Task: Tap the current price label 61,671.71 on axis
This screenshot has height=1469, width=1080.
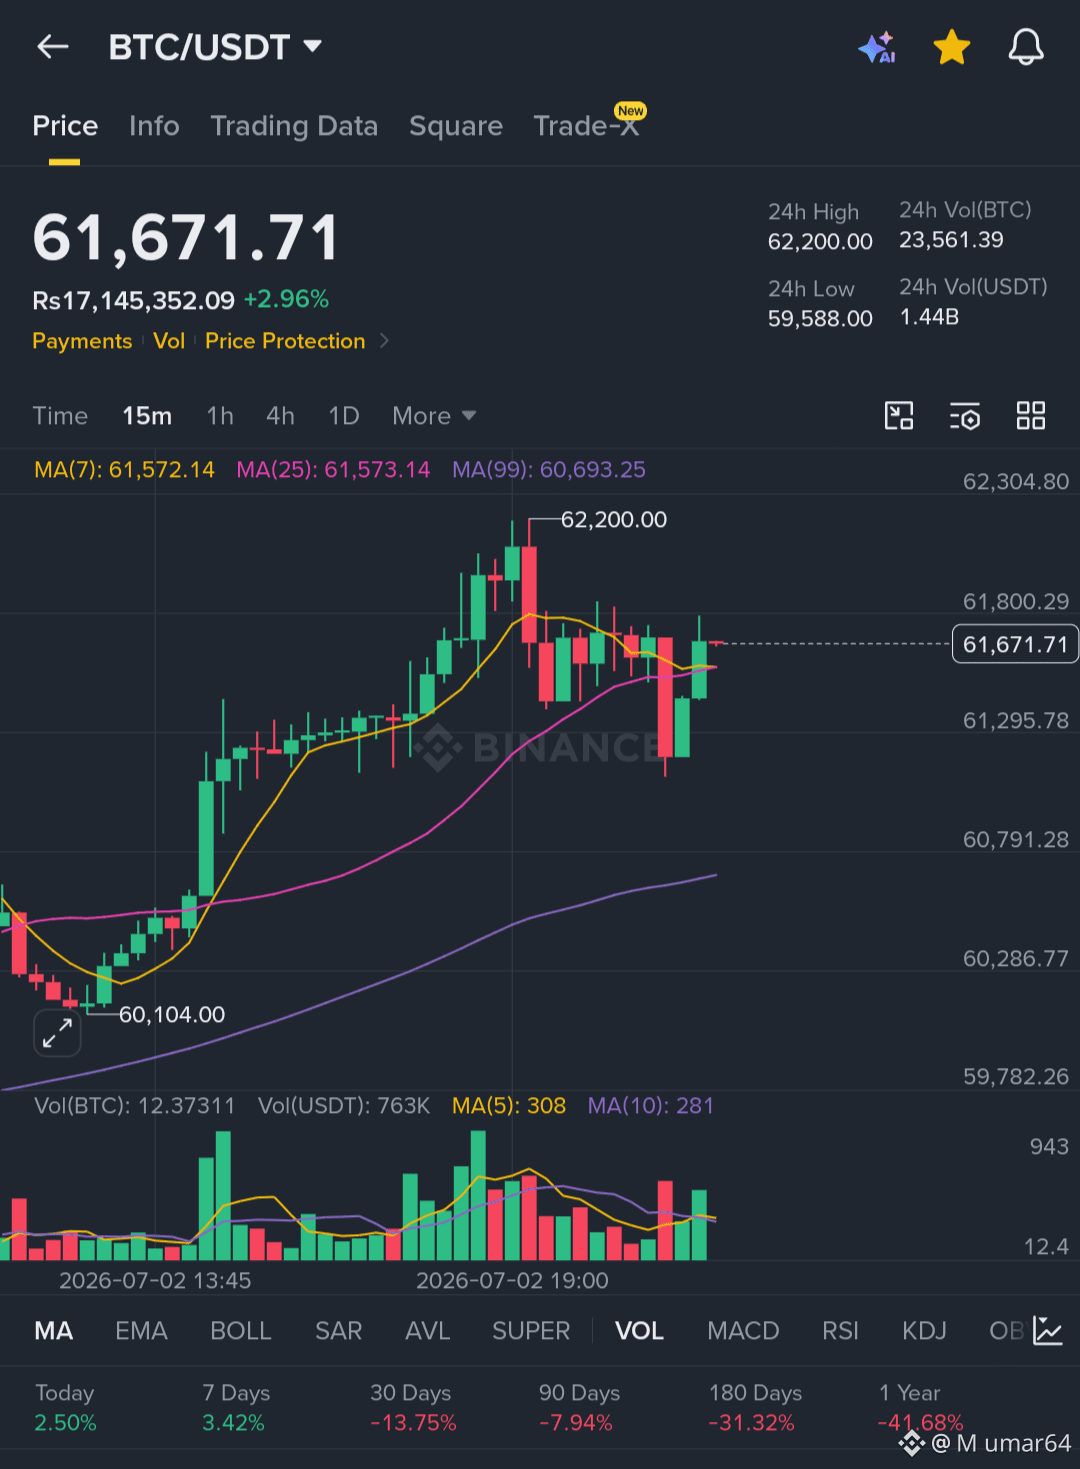Action: point(1015,644)
